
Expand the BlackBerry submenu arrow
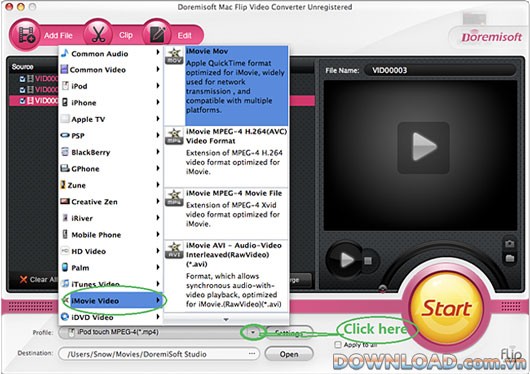tap(158, 151)
